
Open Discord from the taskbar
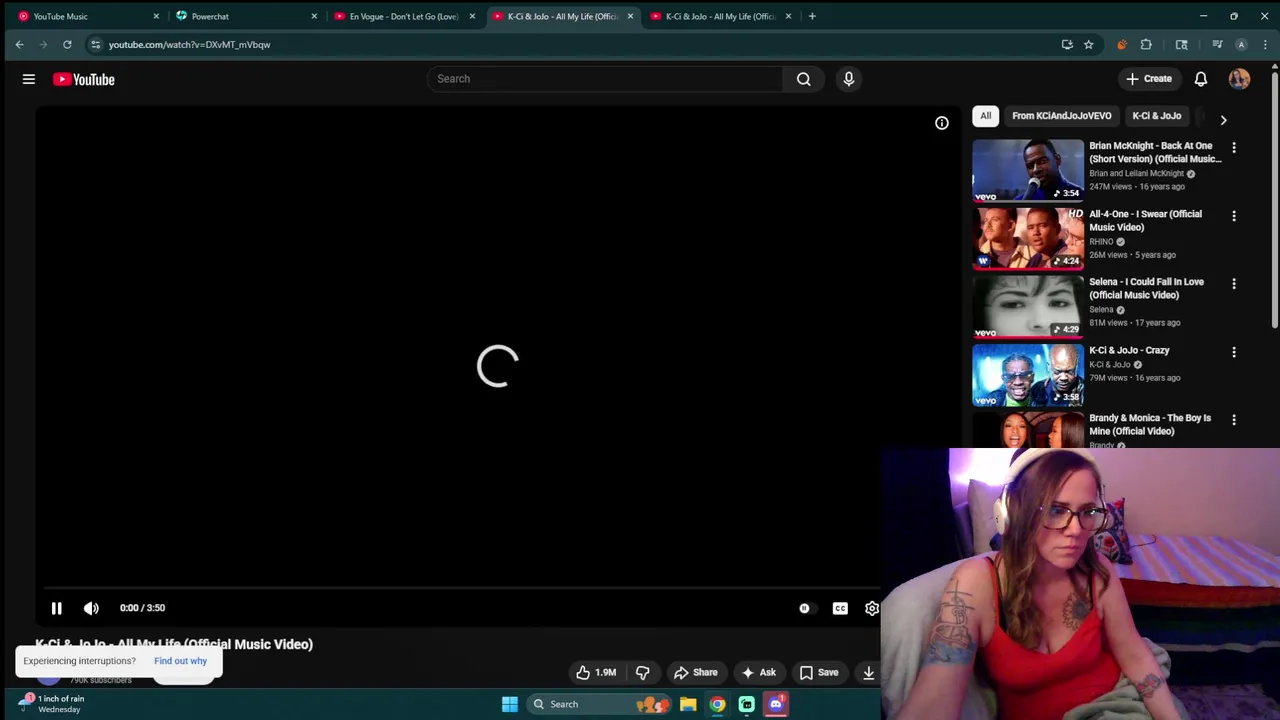pos(776,704)
